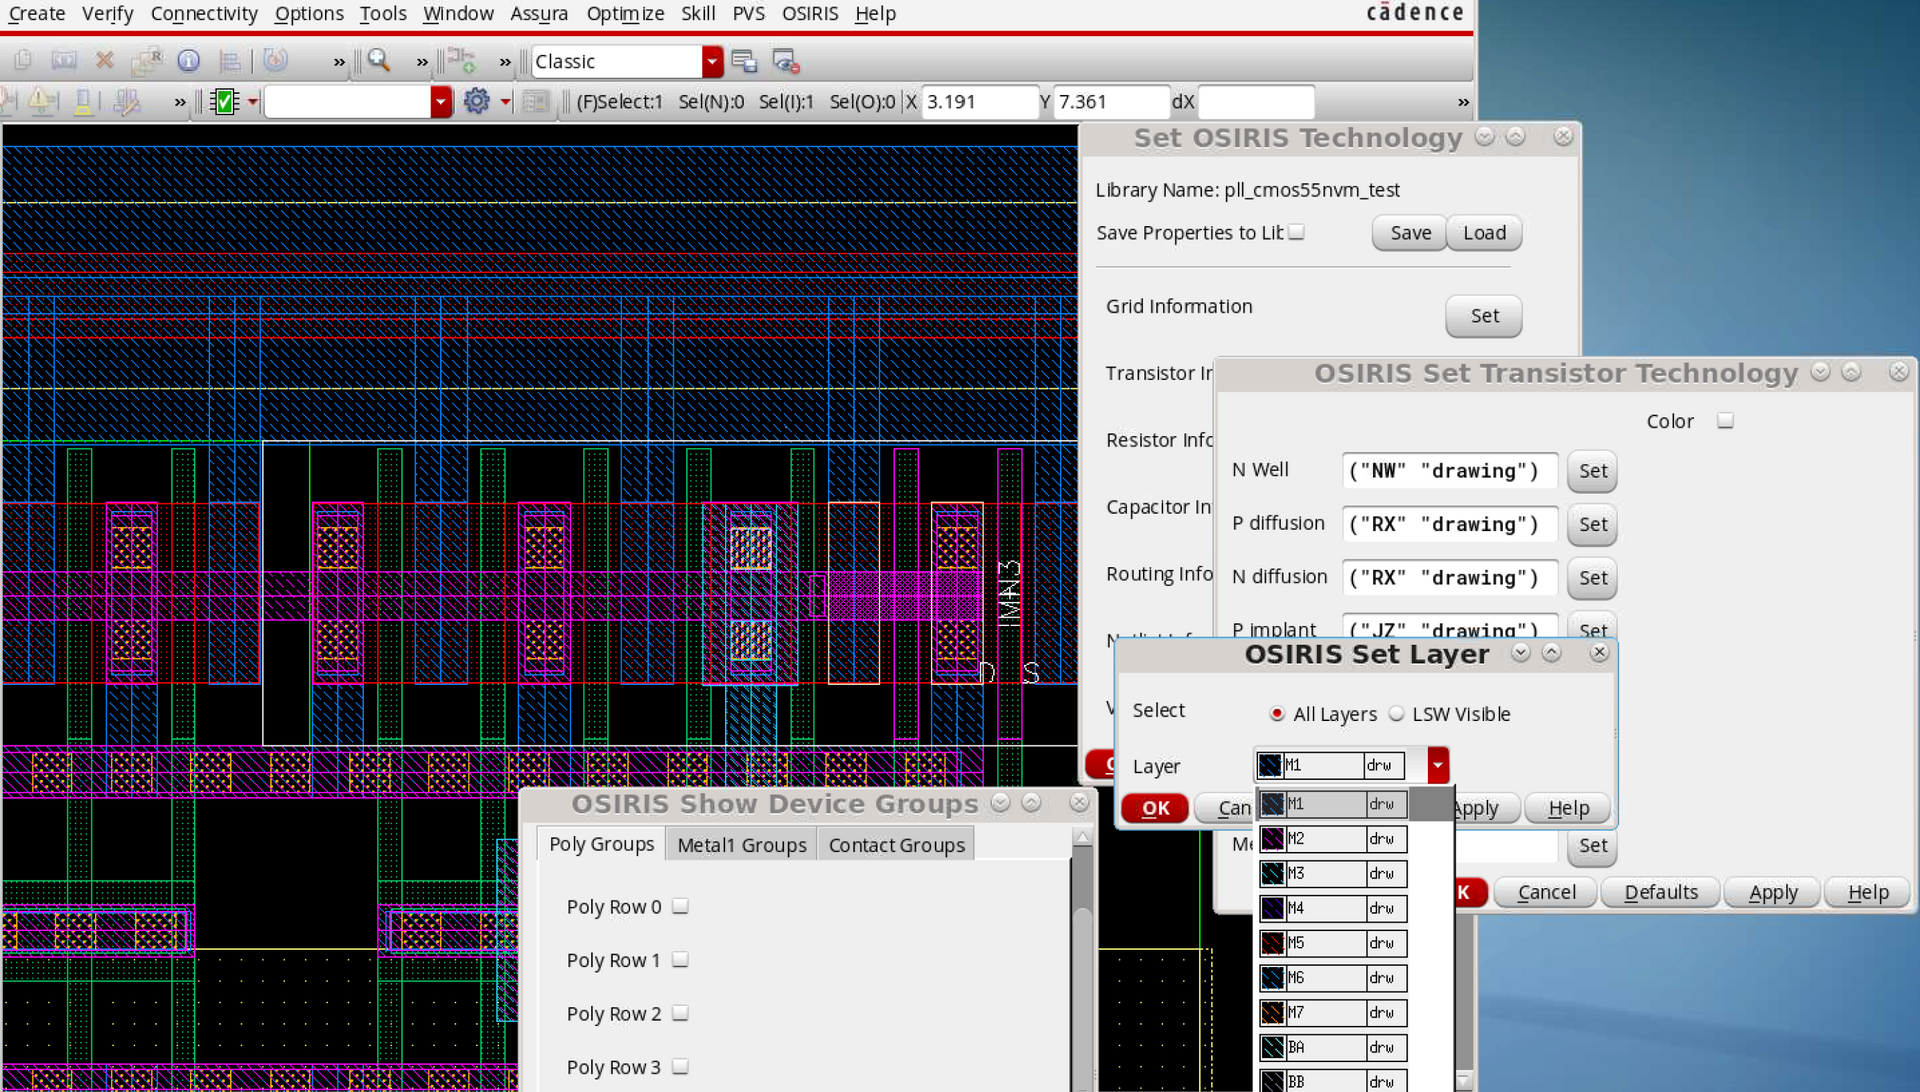The image size is (1920, 1092).
Task: Click the circular rotate icon in toolbar
Action: (275, 61)
